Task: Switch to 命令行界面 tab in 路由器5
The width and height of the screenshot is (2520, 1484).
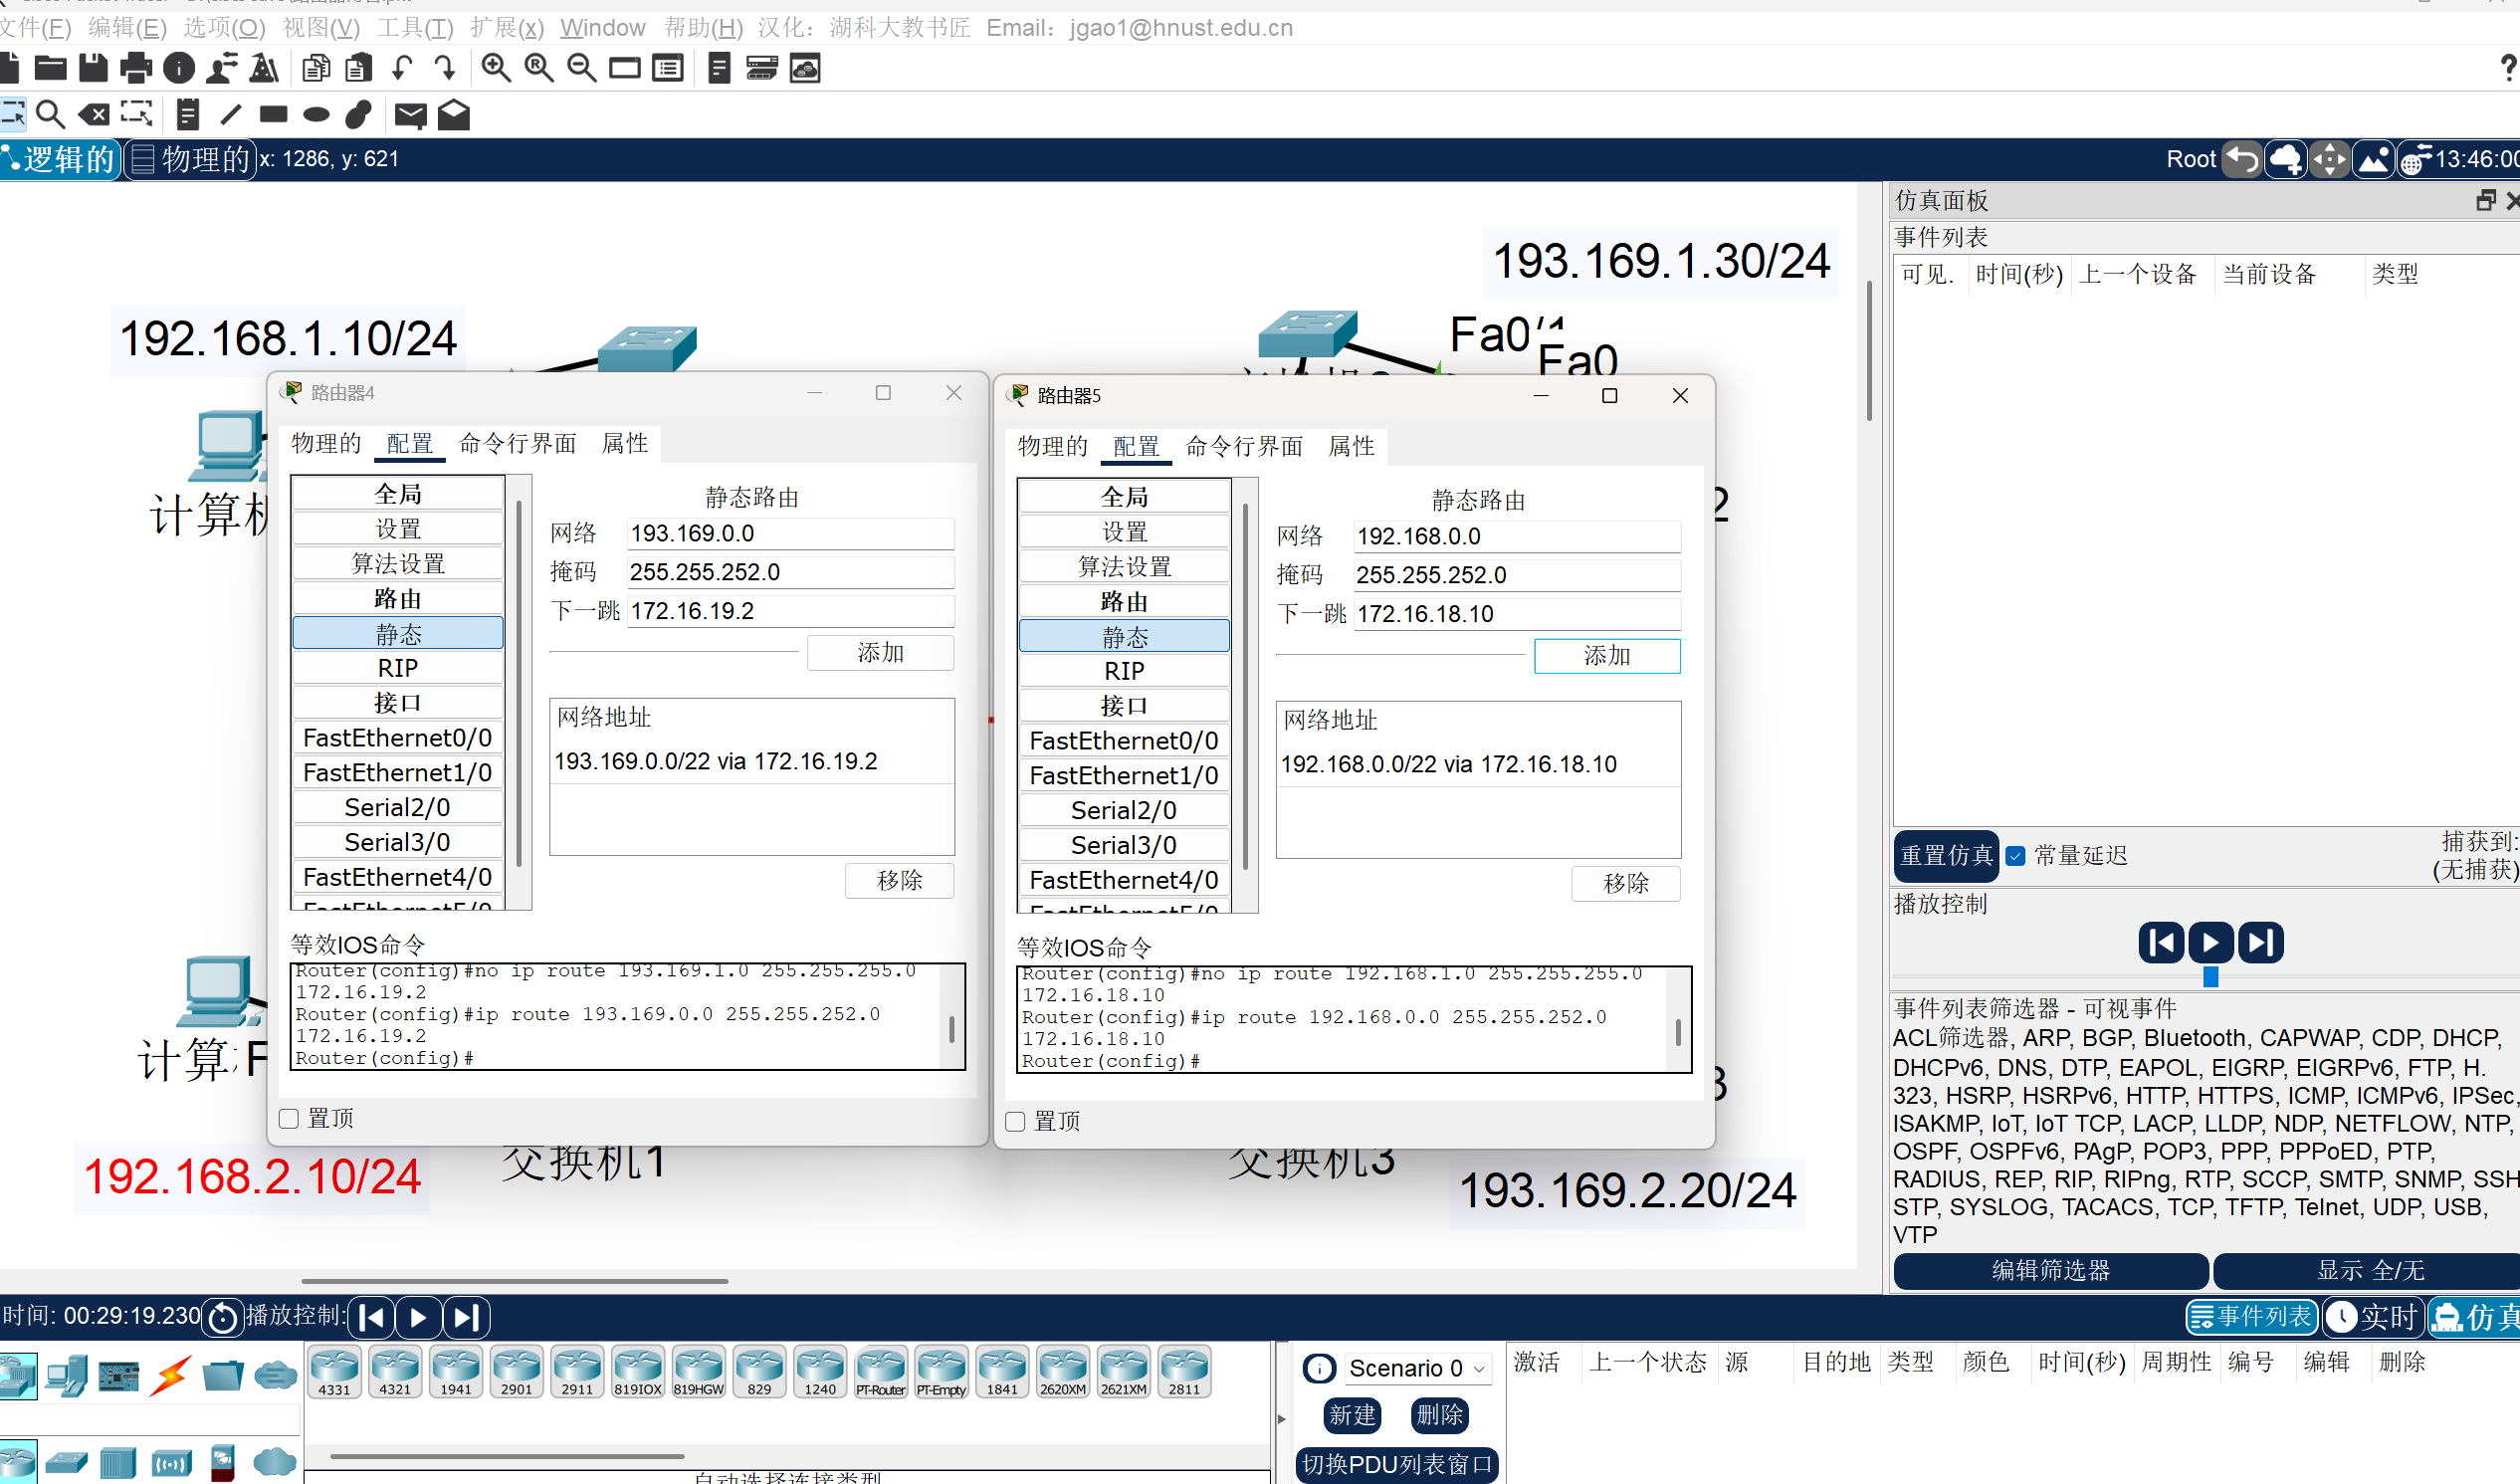Action: coord(1243,446)
